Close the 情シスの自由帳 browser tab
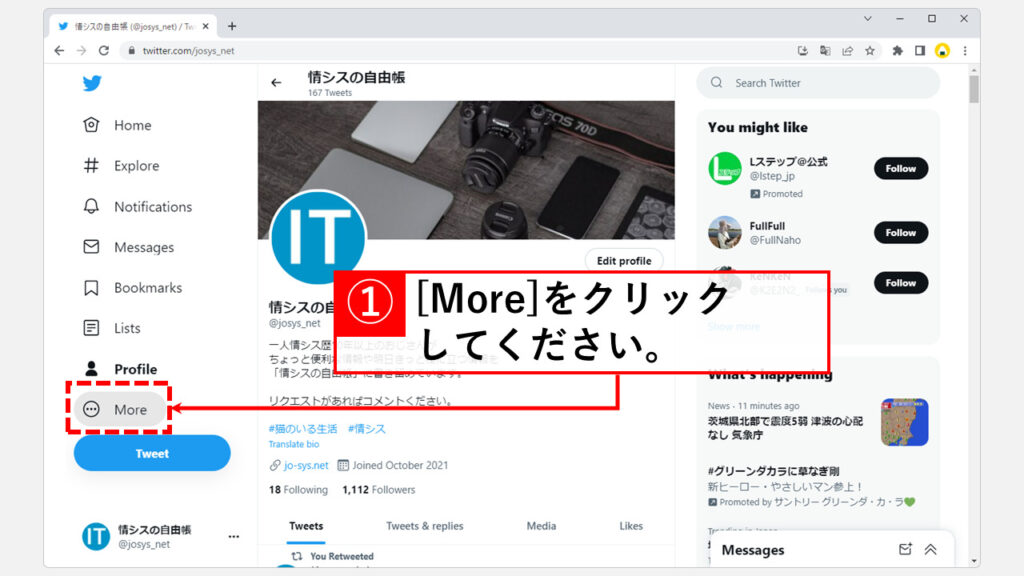 [206, 26]
